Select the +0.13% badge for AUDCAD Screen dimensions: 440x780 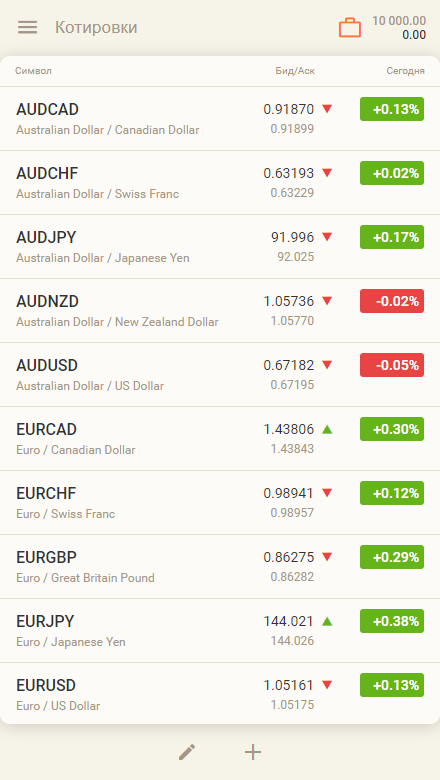pos(392,109)
